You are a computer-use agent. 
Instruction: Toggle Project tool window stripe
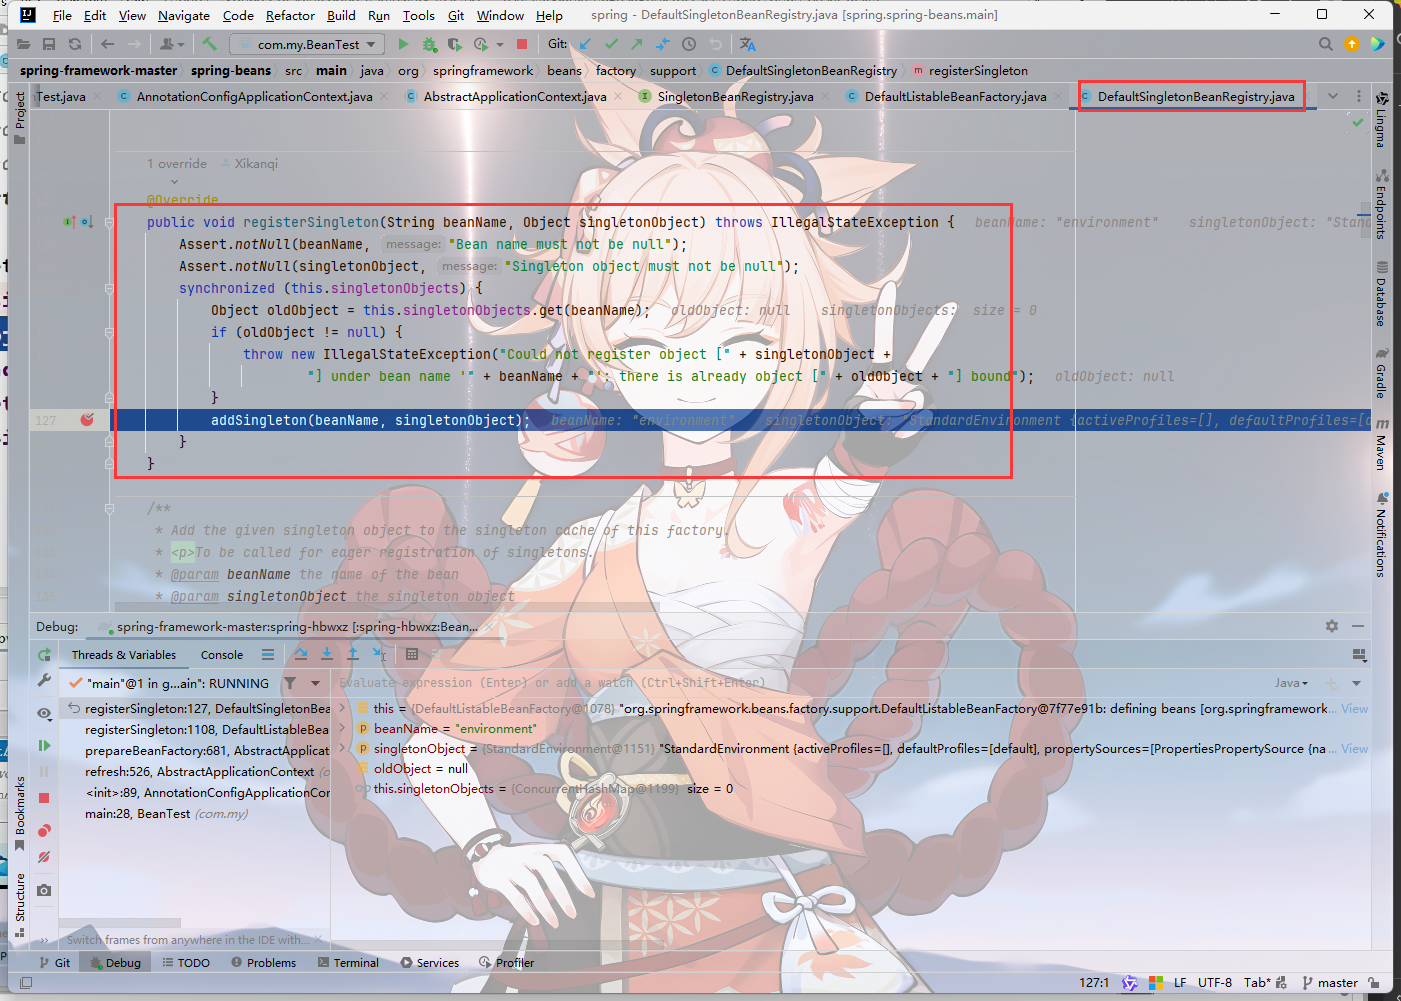tap(19, 118)
